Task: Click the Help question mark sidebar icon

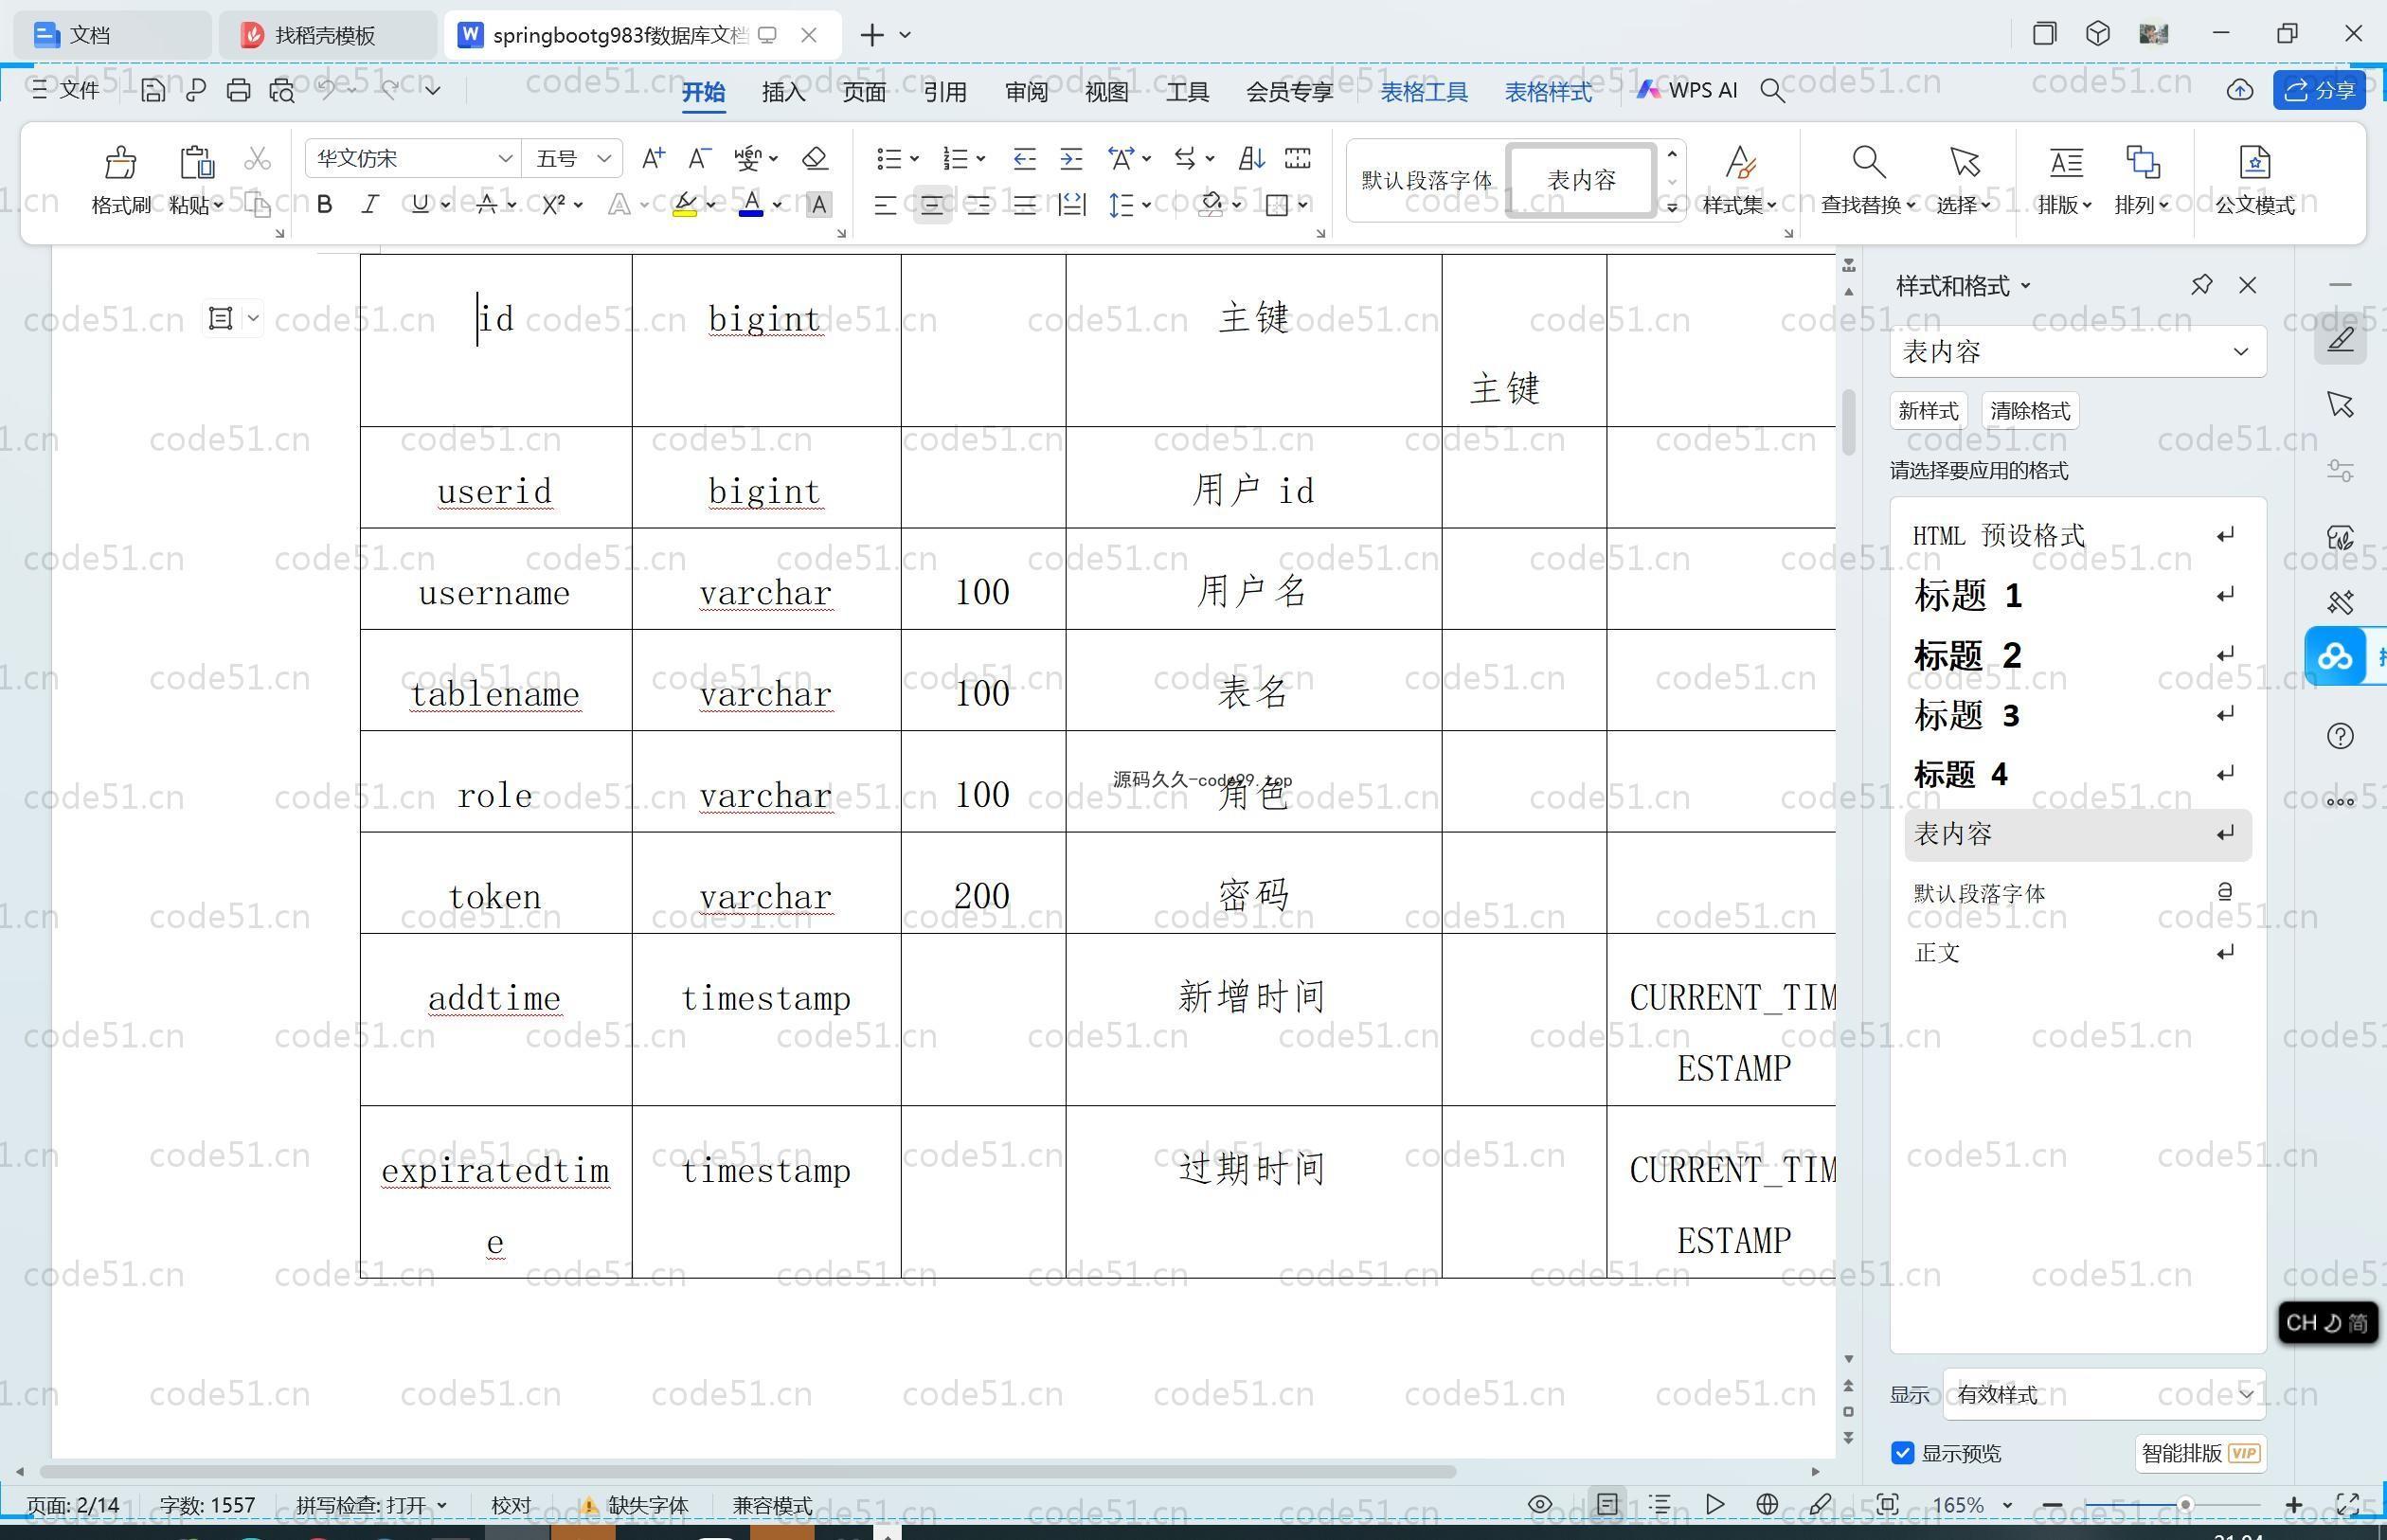Action: (2340, 736)
